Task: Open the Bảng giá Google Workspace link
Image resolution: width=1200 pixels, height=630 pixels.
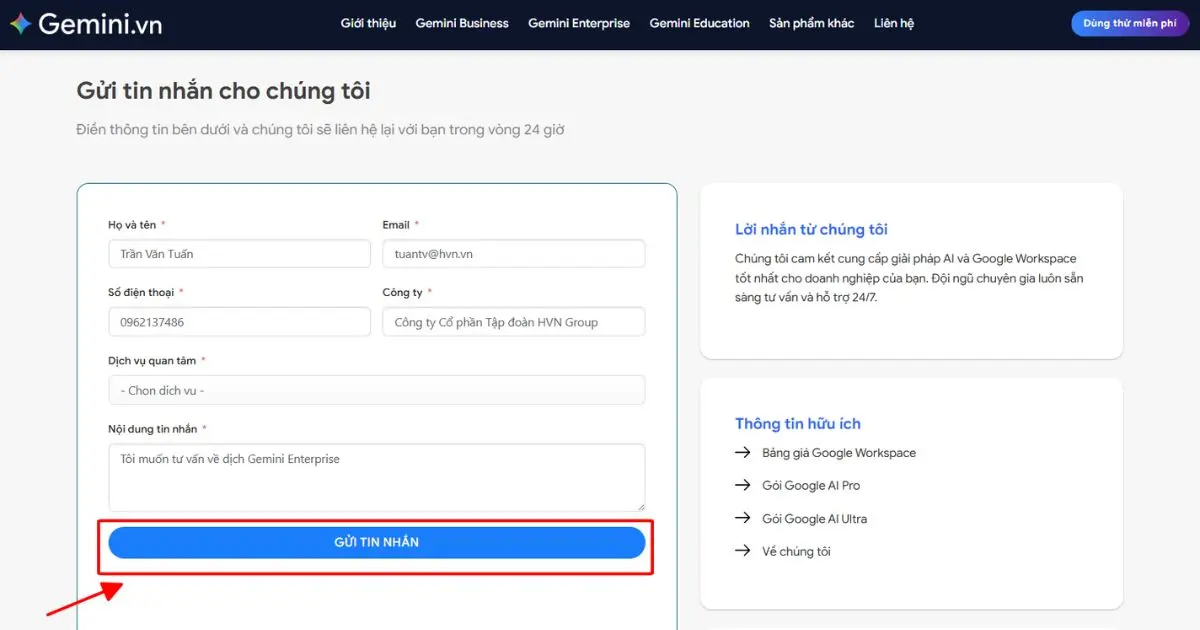Action: 838,453
